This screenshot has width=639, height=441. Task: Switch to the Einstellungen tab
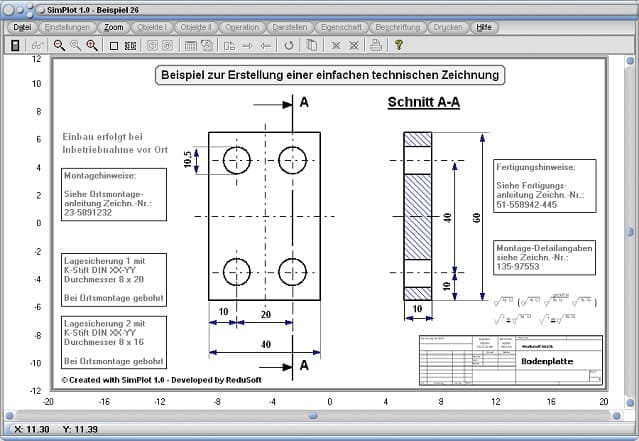(x=68, y=28)
